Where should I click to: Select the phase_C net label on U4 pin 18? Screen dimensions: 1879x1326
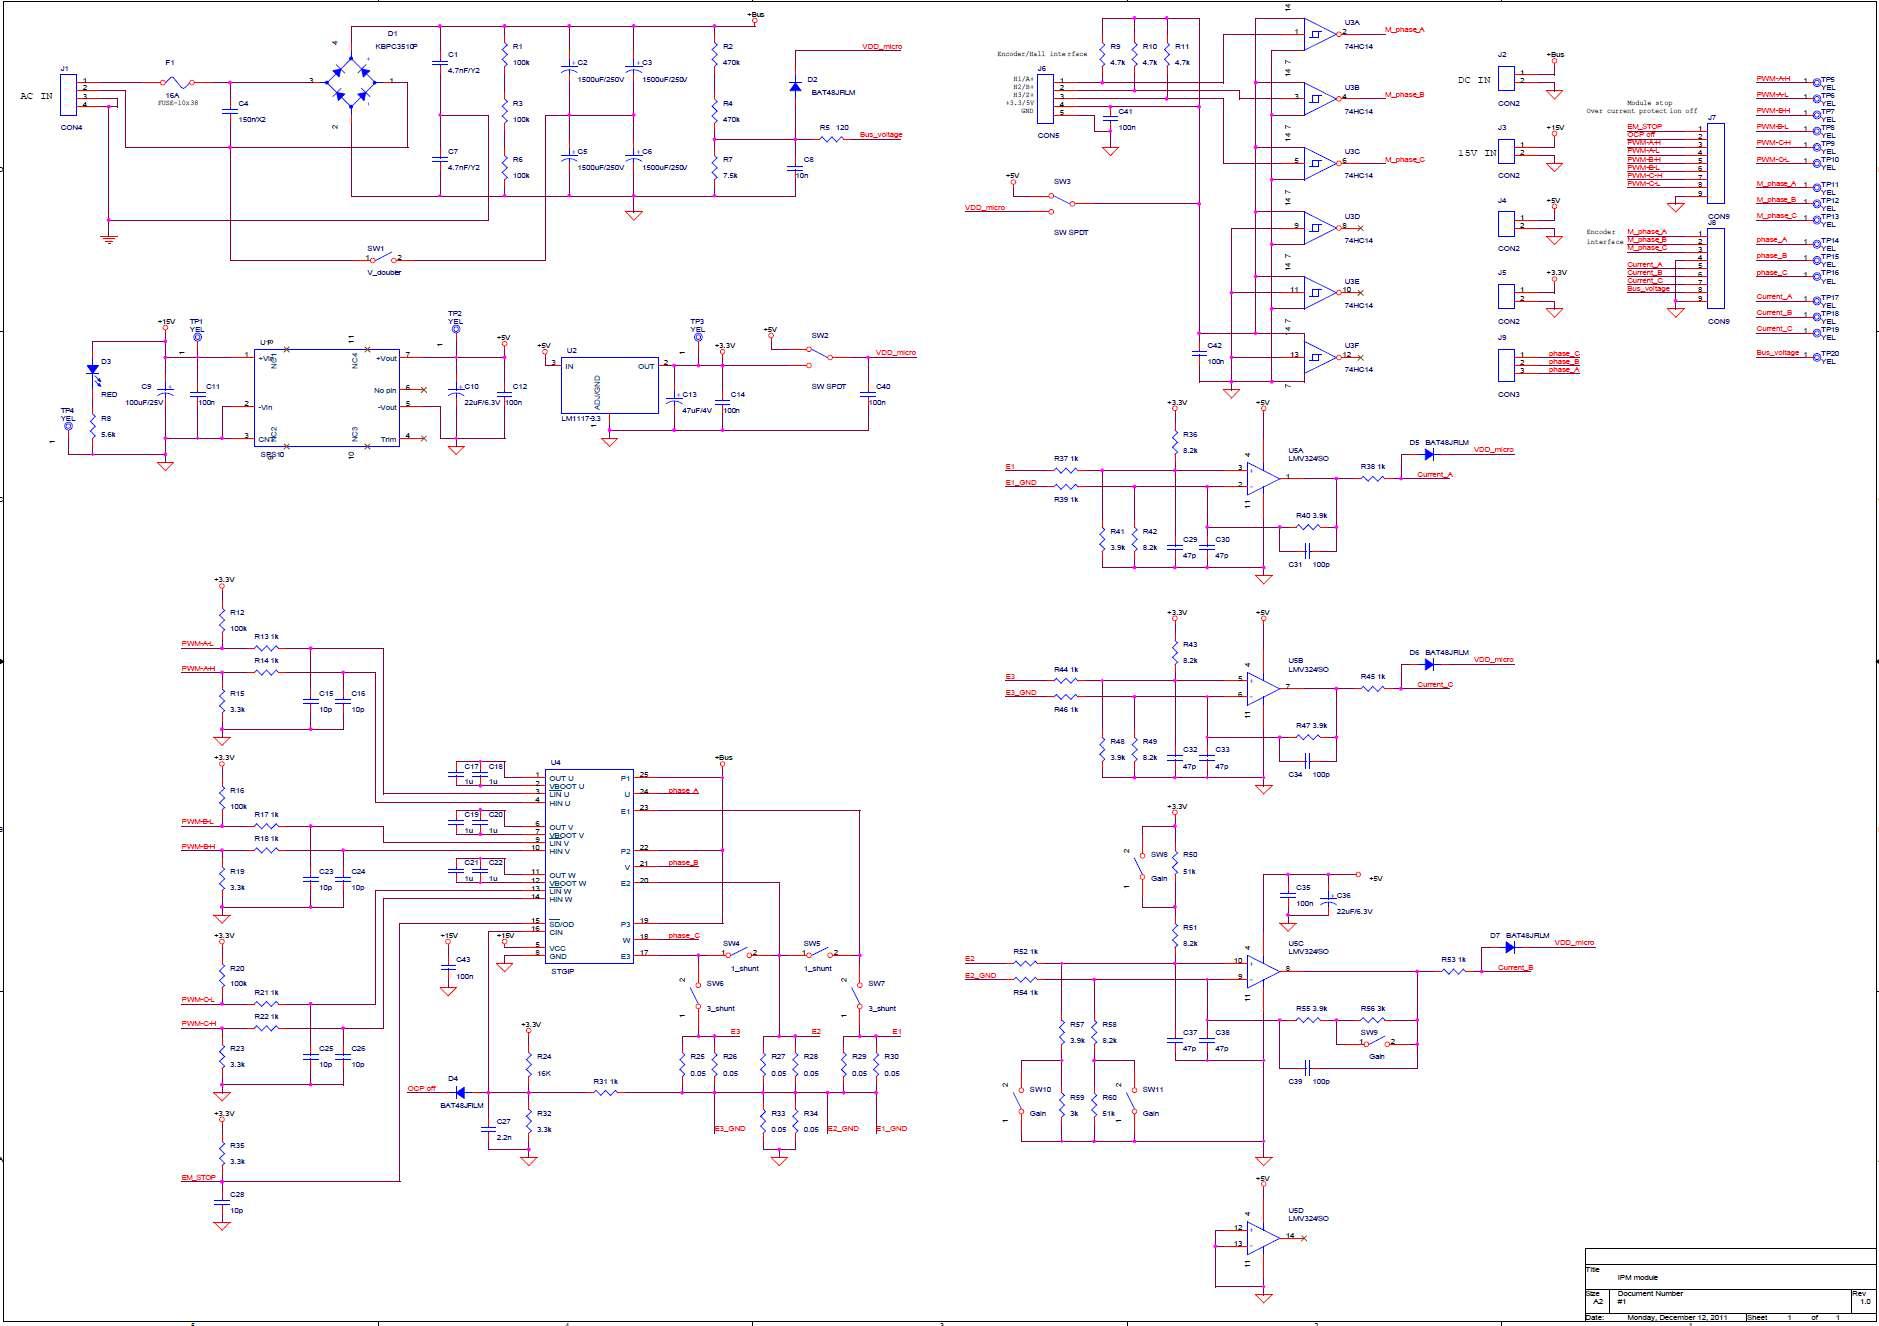click(684, 935)
